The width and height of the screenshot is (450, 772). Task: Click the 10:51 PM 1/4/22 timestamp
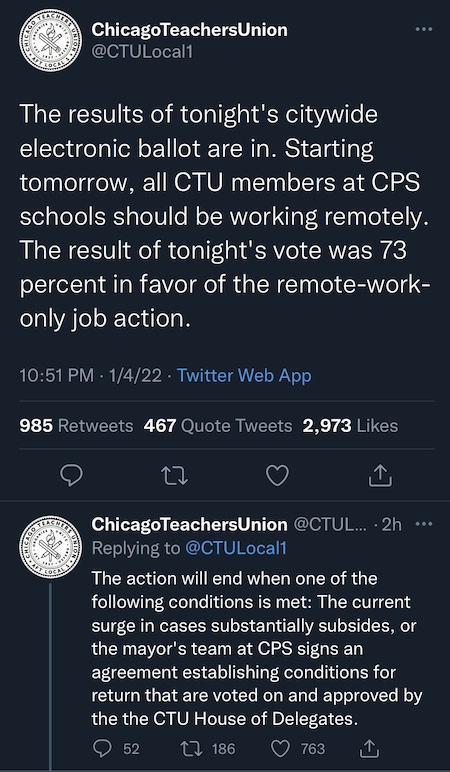coord(91,376)
